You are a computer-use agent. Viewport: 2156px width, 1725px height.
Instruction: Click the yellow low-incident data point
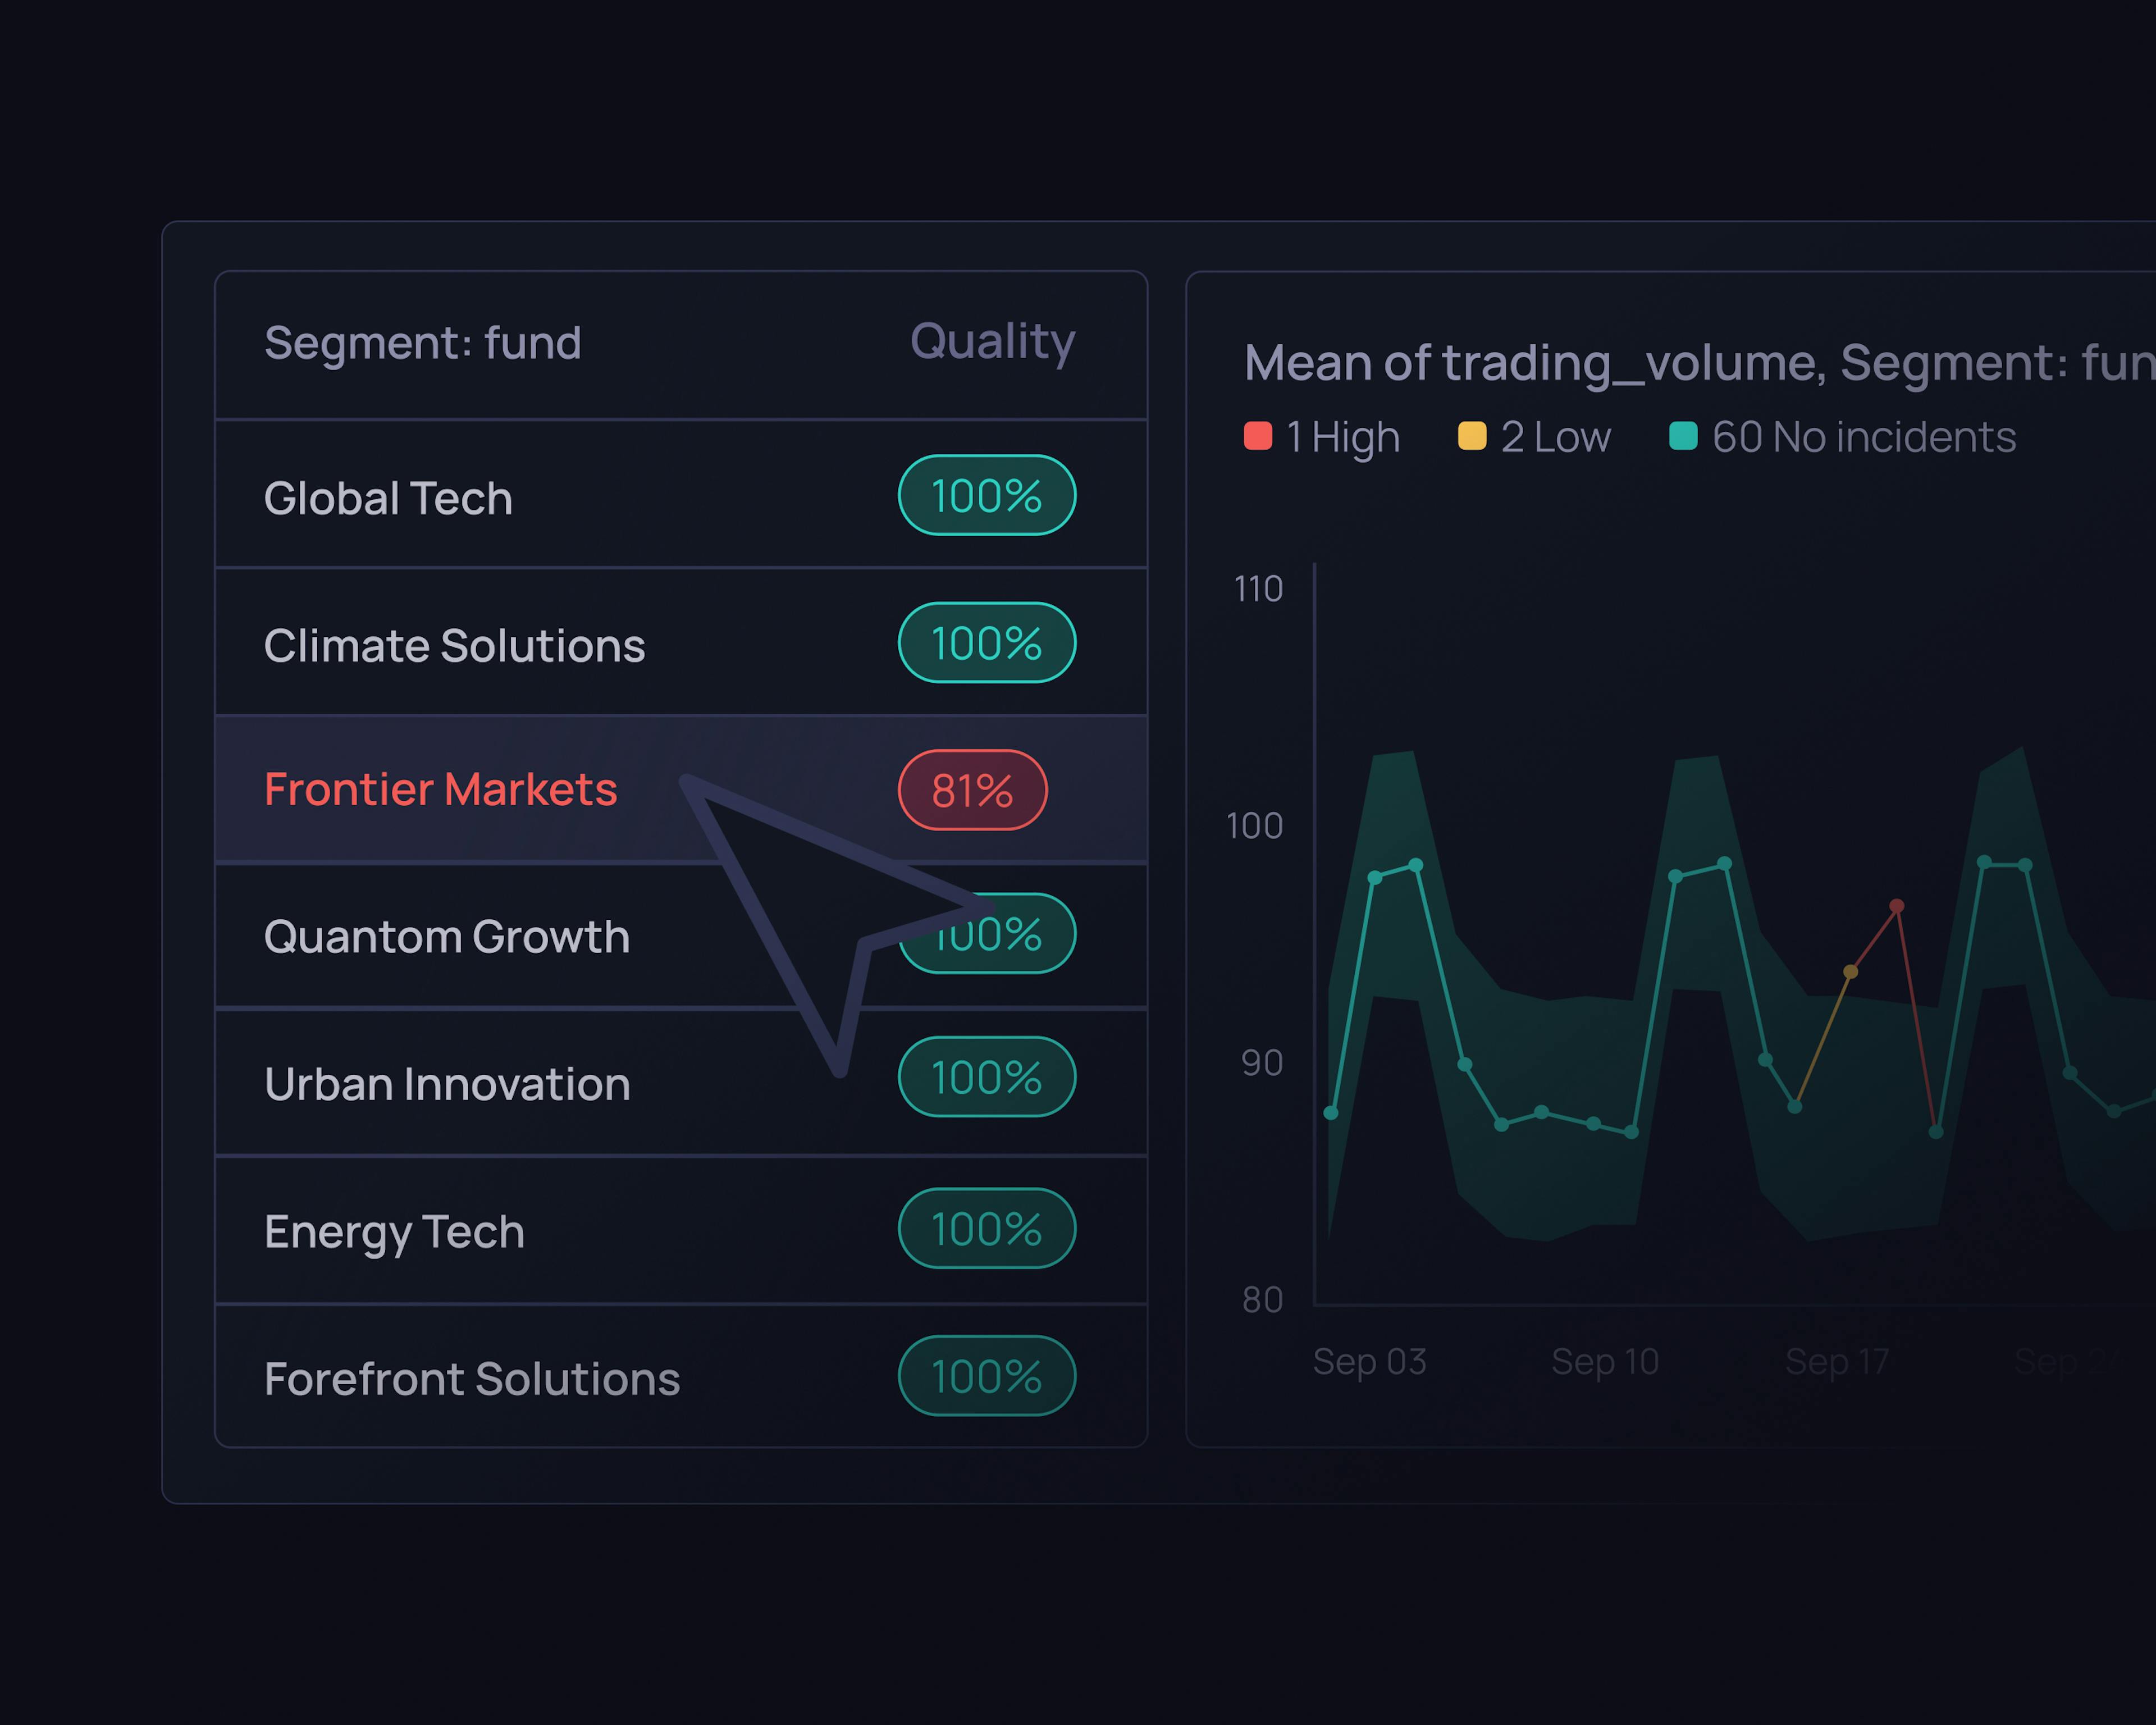point(1850,972)
